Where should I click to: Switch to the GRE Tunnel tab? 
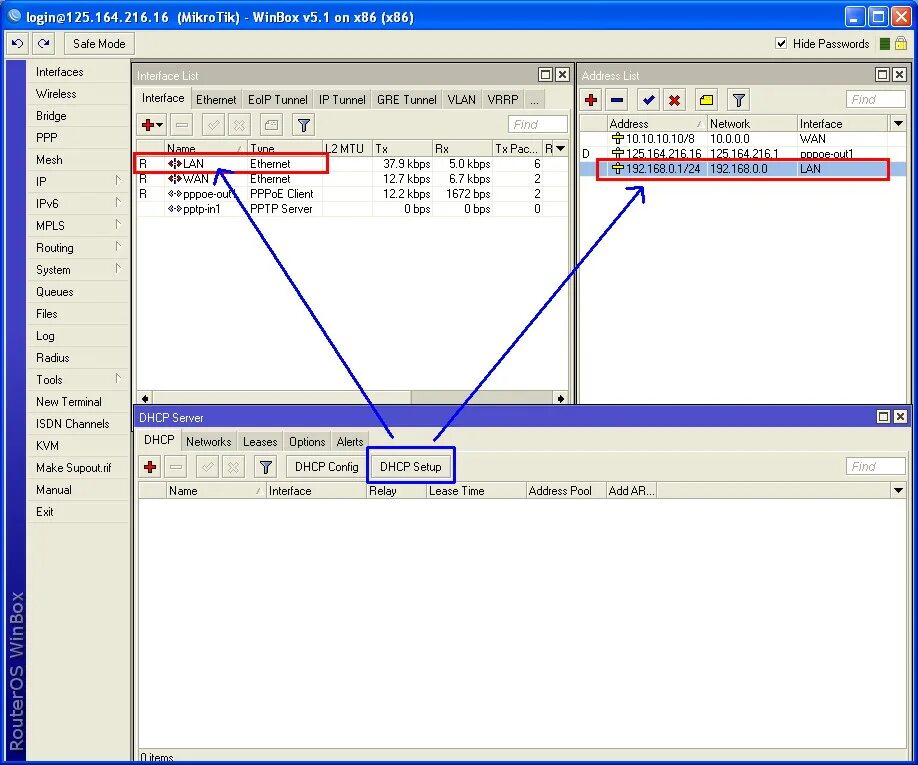click(x=406, y=100)
